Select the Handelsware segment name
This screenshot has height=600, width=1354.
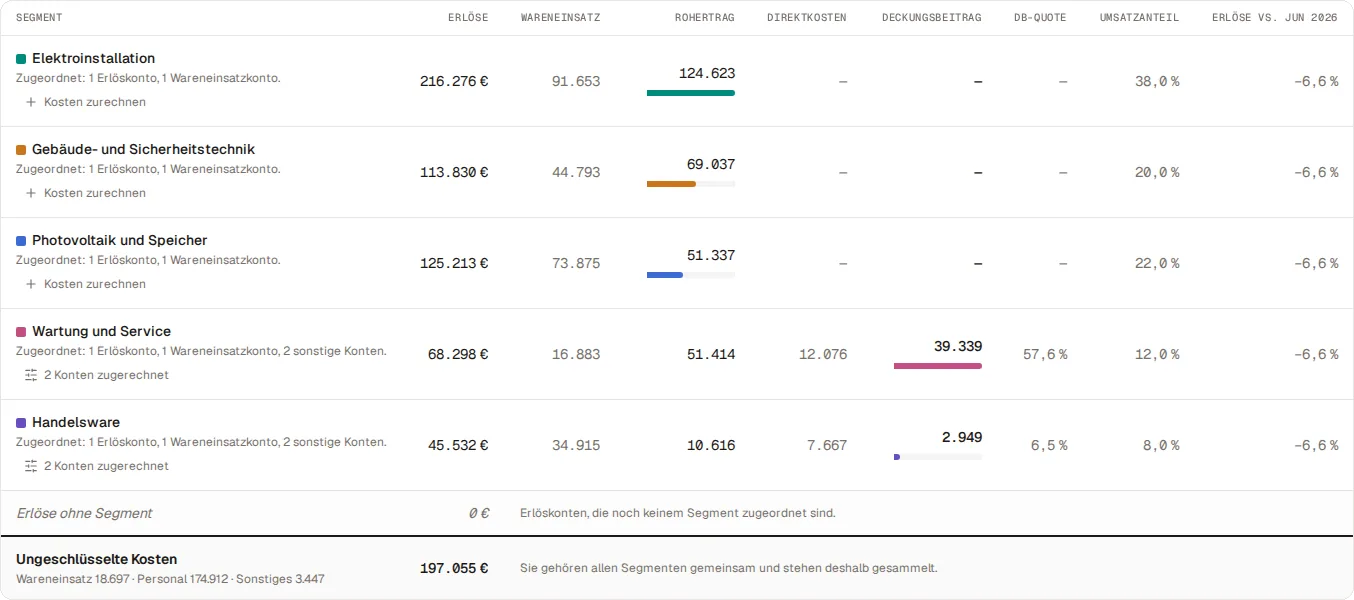[x=76, y=422]
